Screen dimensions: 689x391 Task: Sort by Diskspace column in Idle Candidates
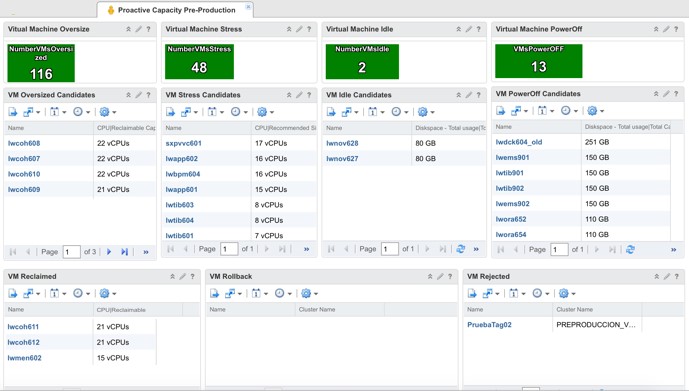click(x=449, y=128)
